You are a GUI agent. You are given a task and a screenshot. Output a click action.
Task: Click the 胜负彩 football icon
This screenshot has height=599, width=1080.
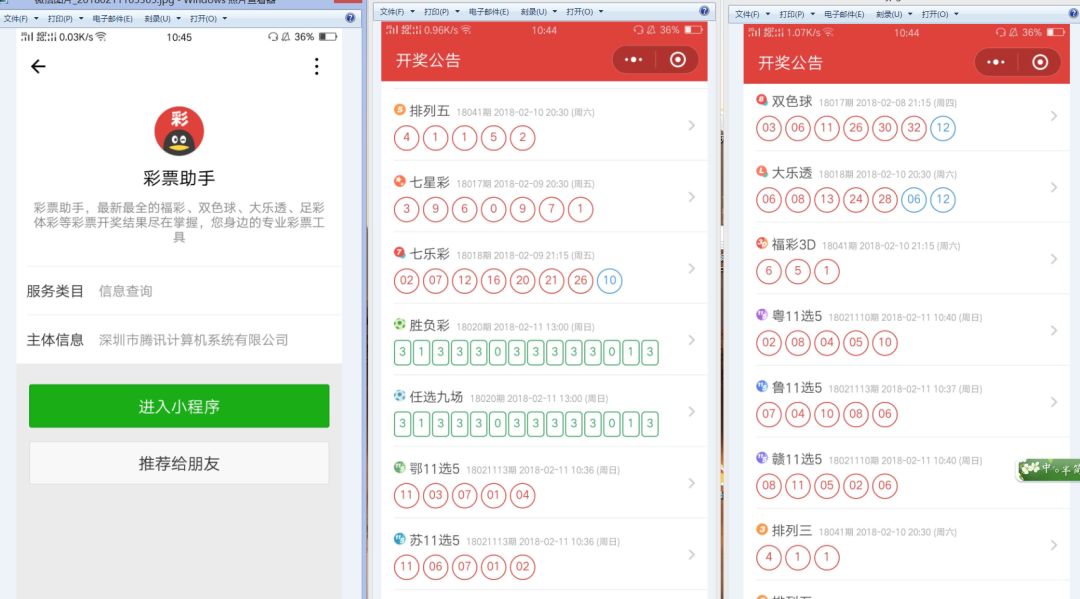pyautogui.click(x=399, y=324)
